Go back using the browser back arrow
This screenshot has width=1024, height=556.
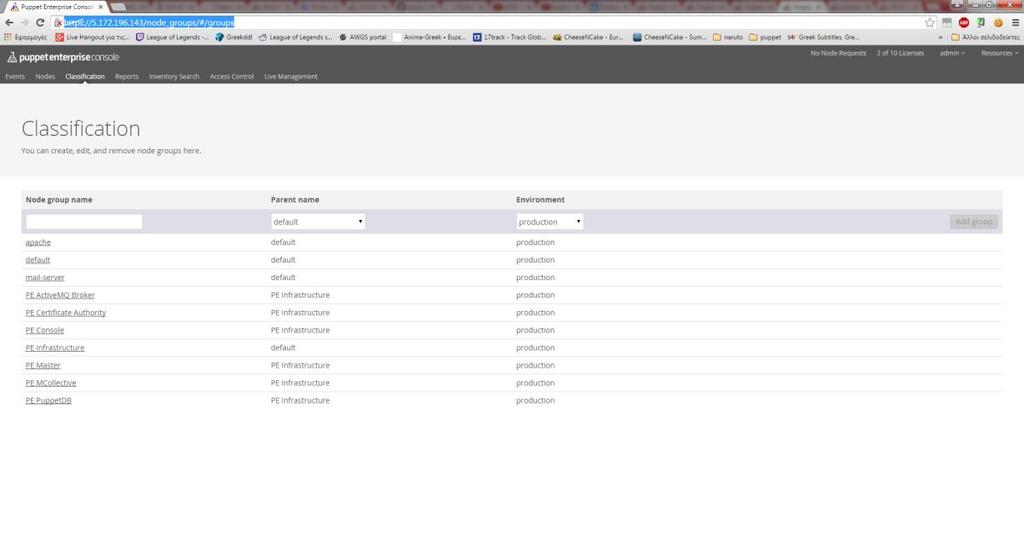(x=9, y=22)
